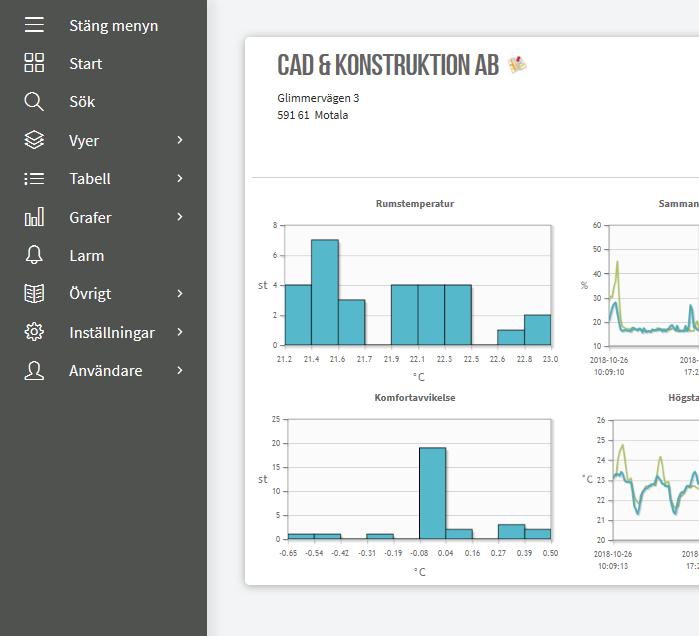Click the CAD & KONSTRUKTION AB heading

388,65
